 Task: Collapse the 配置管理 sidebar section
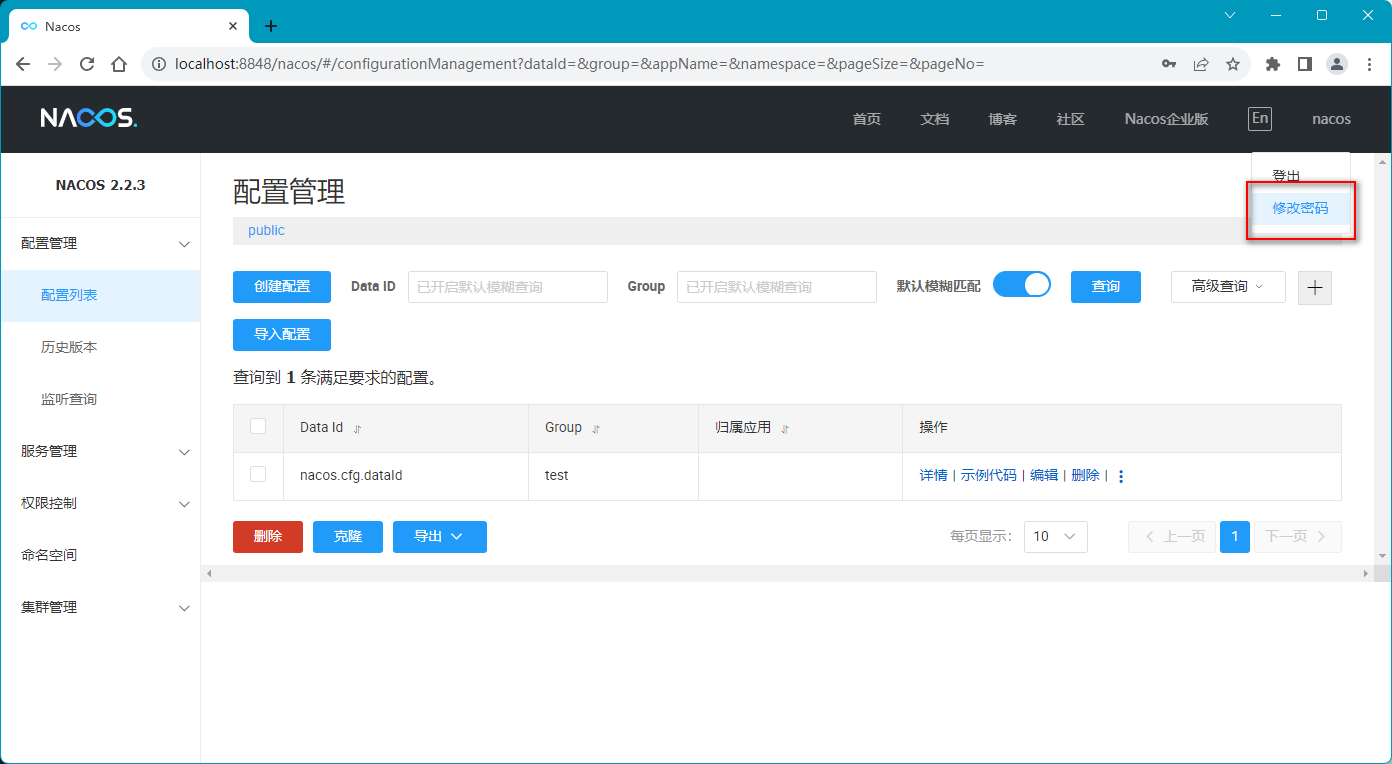(x=100, y=243)
